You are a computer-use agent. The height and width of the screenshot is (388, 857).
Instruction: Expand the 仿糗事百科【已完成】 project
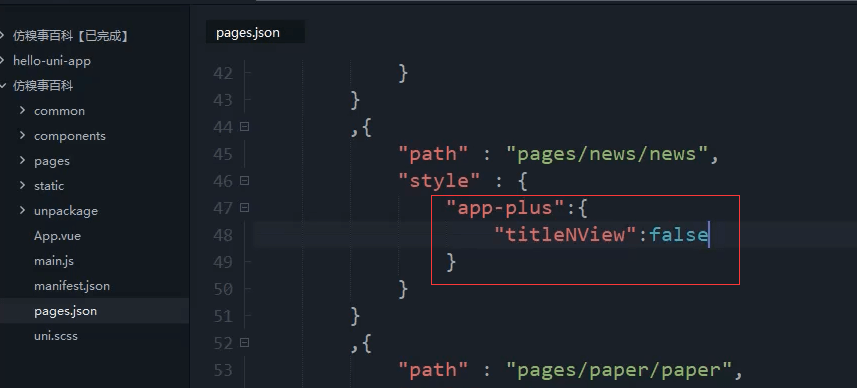(x=2, y=36)
